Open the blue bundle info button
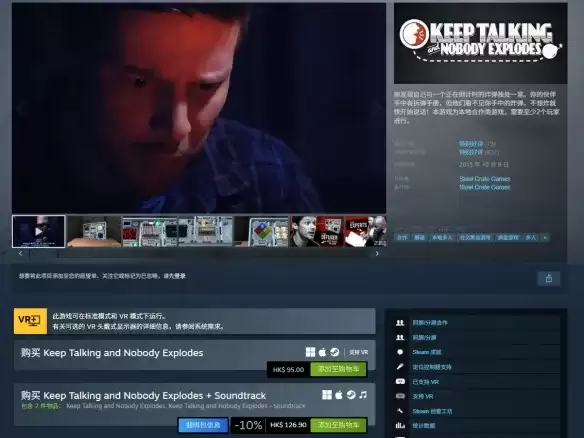Image resolution: width=584 pixels, height=438 pixels. (203, 425)
